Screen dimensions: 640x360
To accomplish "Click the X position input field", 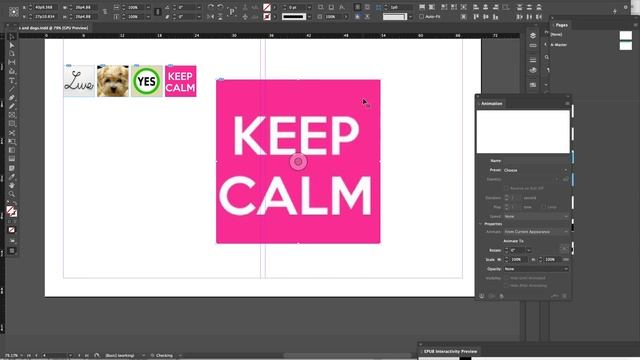I will 46,7.
